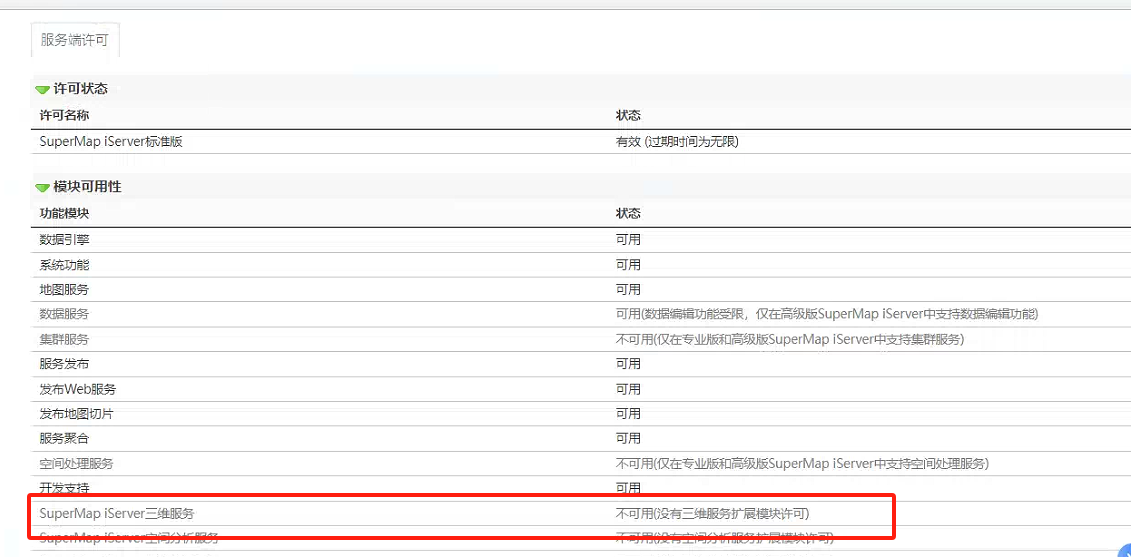Screen dimensions: 1131x557
Task: Click the 可用 status of 数据引擎
Action: 628,240
